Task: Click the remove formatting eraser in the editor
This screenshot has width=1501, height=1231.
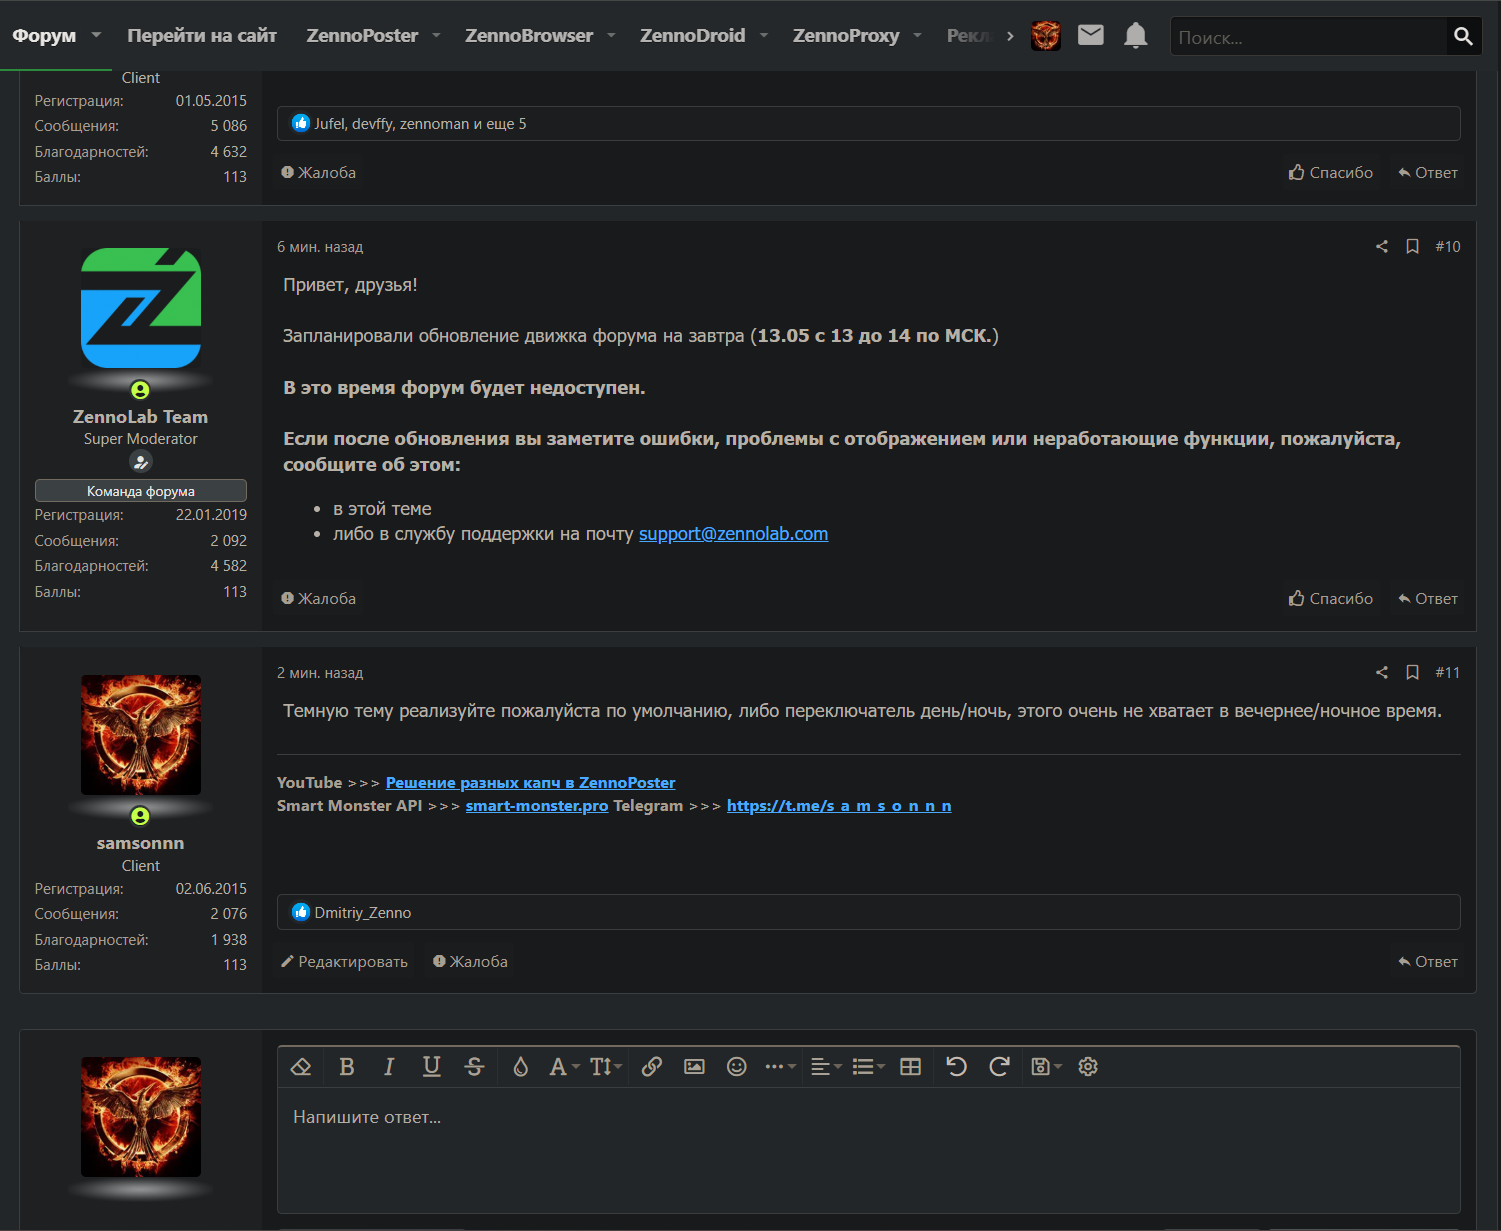Action: pyautogui.click(x=301, y=1066)
